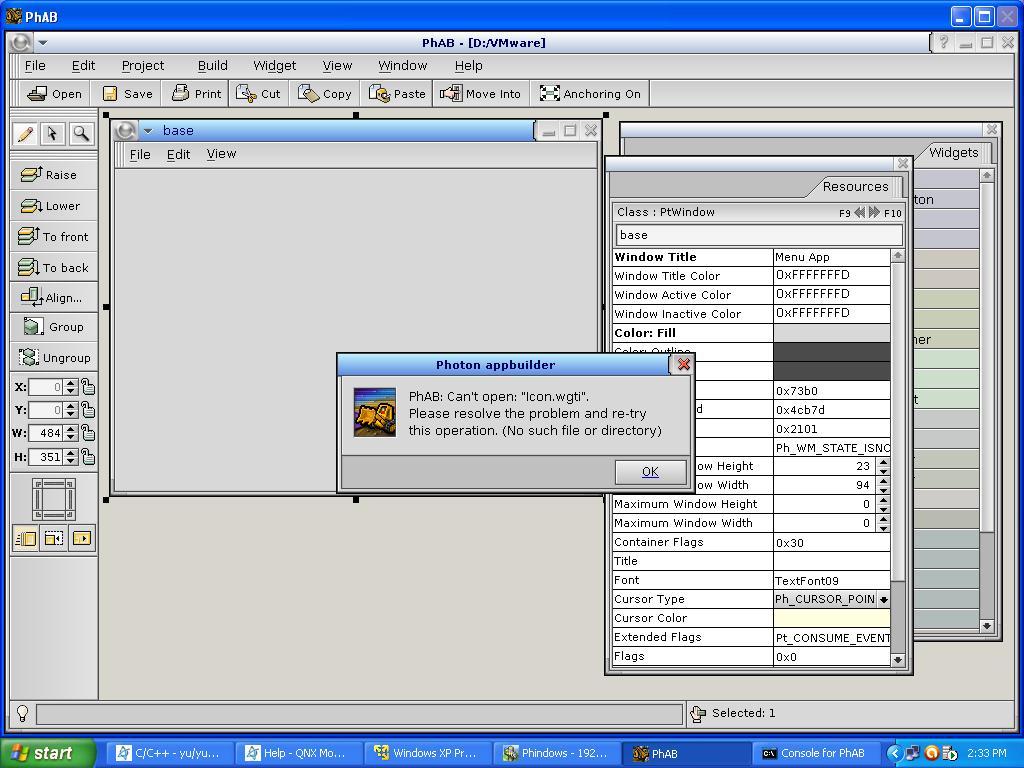This screenshot has width=1024, height=768.
Task: Click the Group widgets icon
Action: tap(34, 327)
